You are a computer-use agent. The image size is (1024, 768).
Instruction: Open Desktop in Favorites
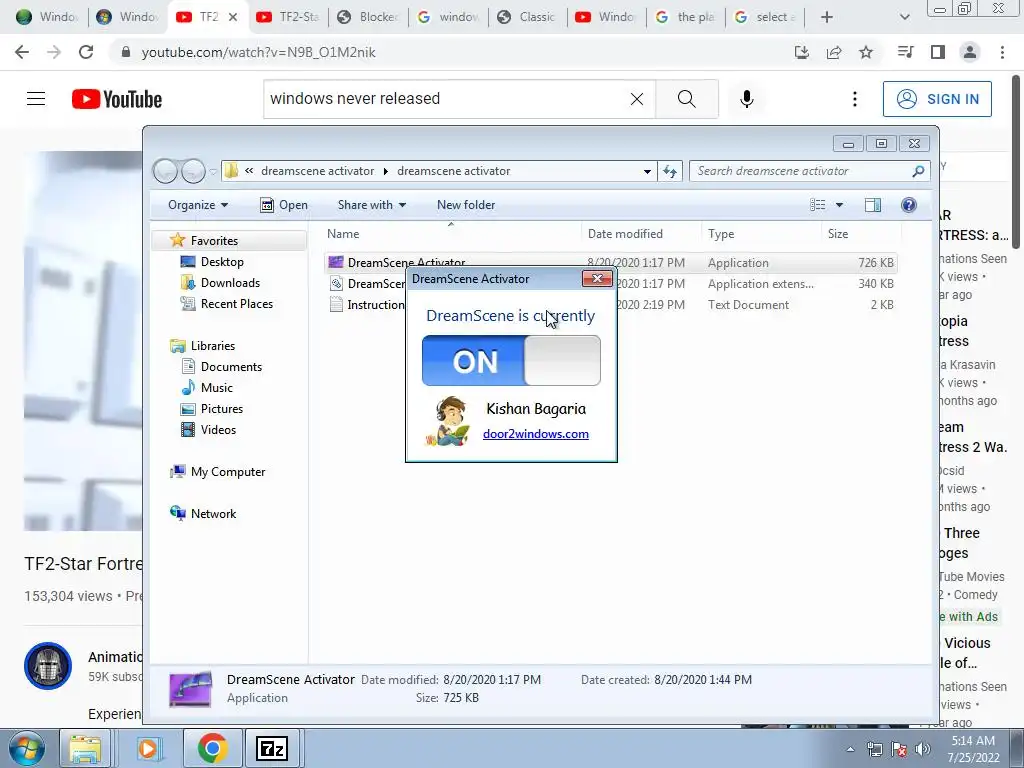coord(222,262)
